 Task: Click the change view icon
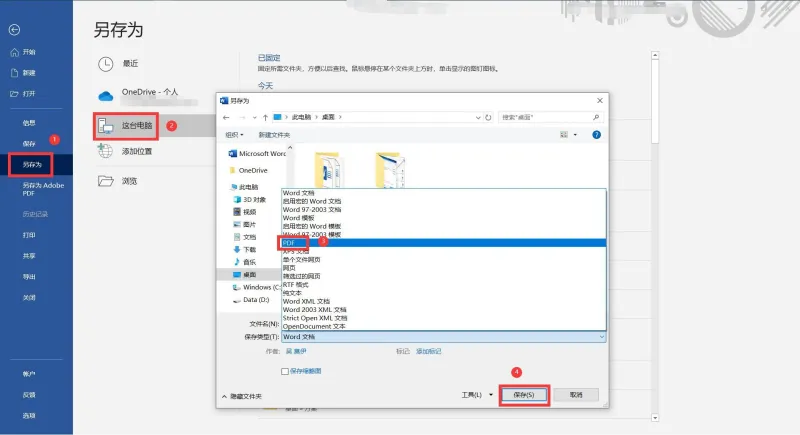564,135
